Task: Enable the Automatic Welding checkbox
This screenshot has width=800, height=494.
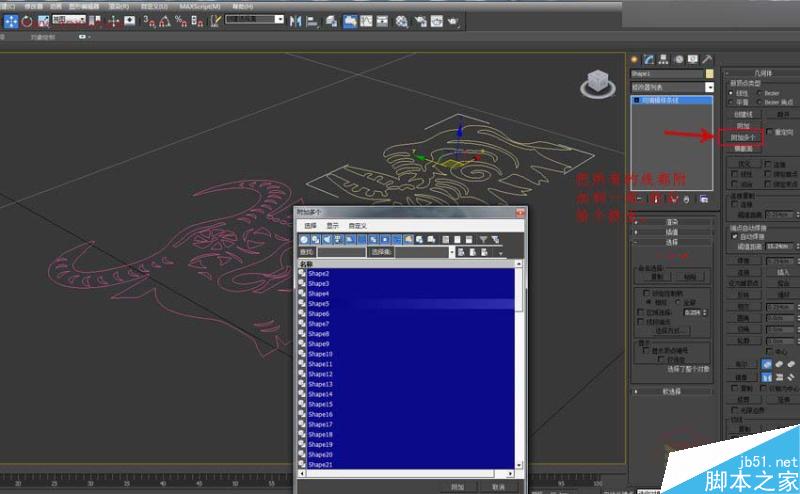Action: point(735,236)
